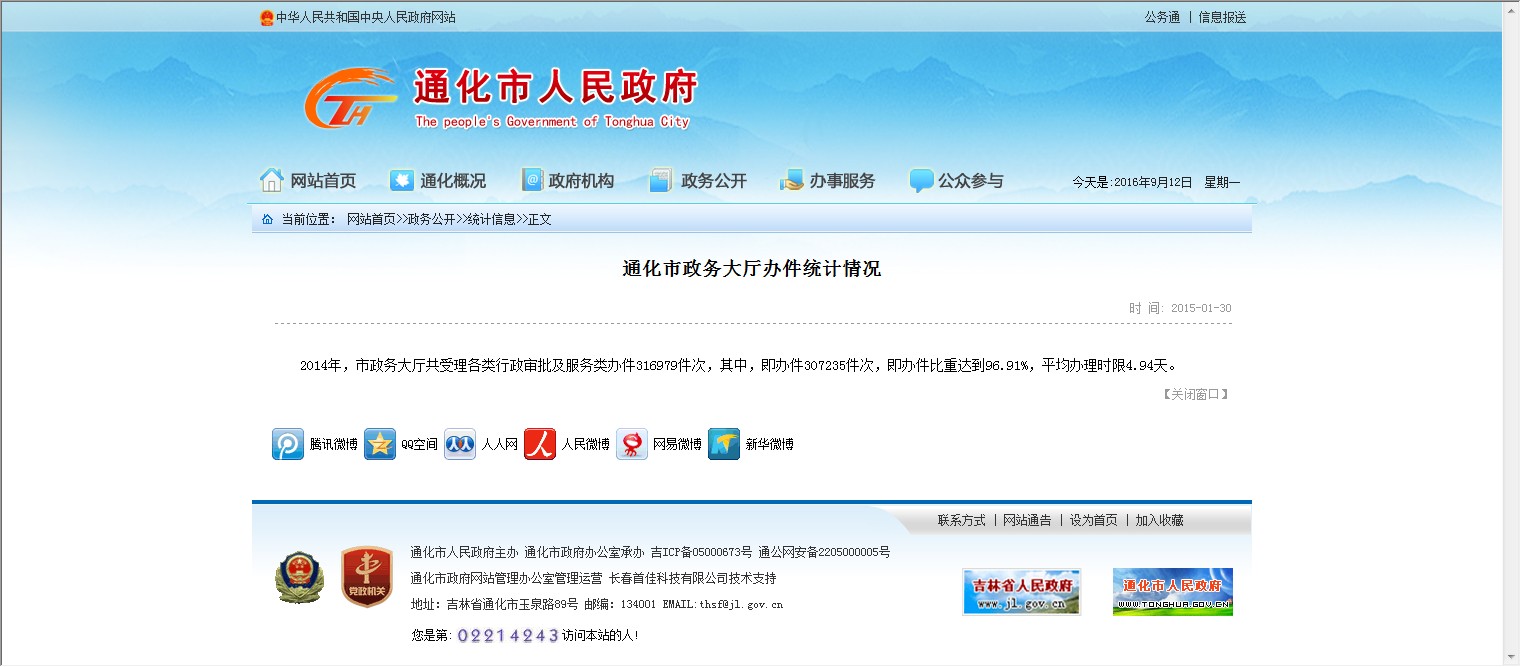Image resolution: width=1521 pixels, height=667 pixels.
Task: Open the 网站首页 navigation menu item
Action: [308, 181]
